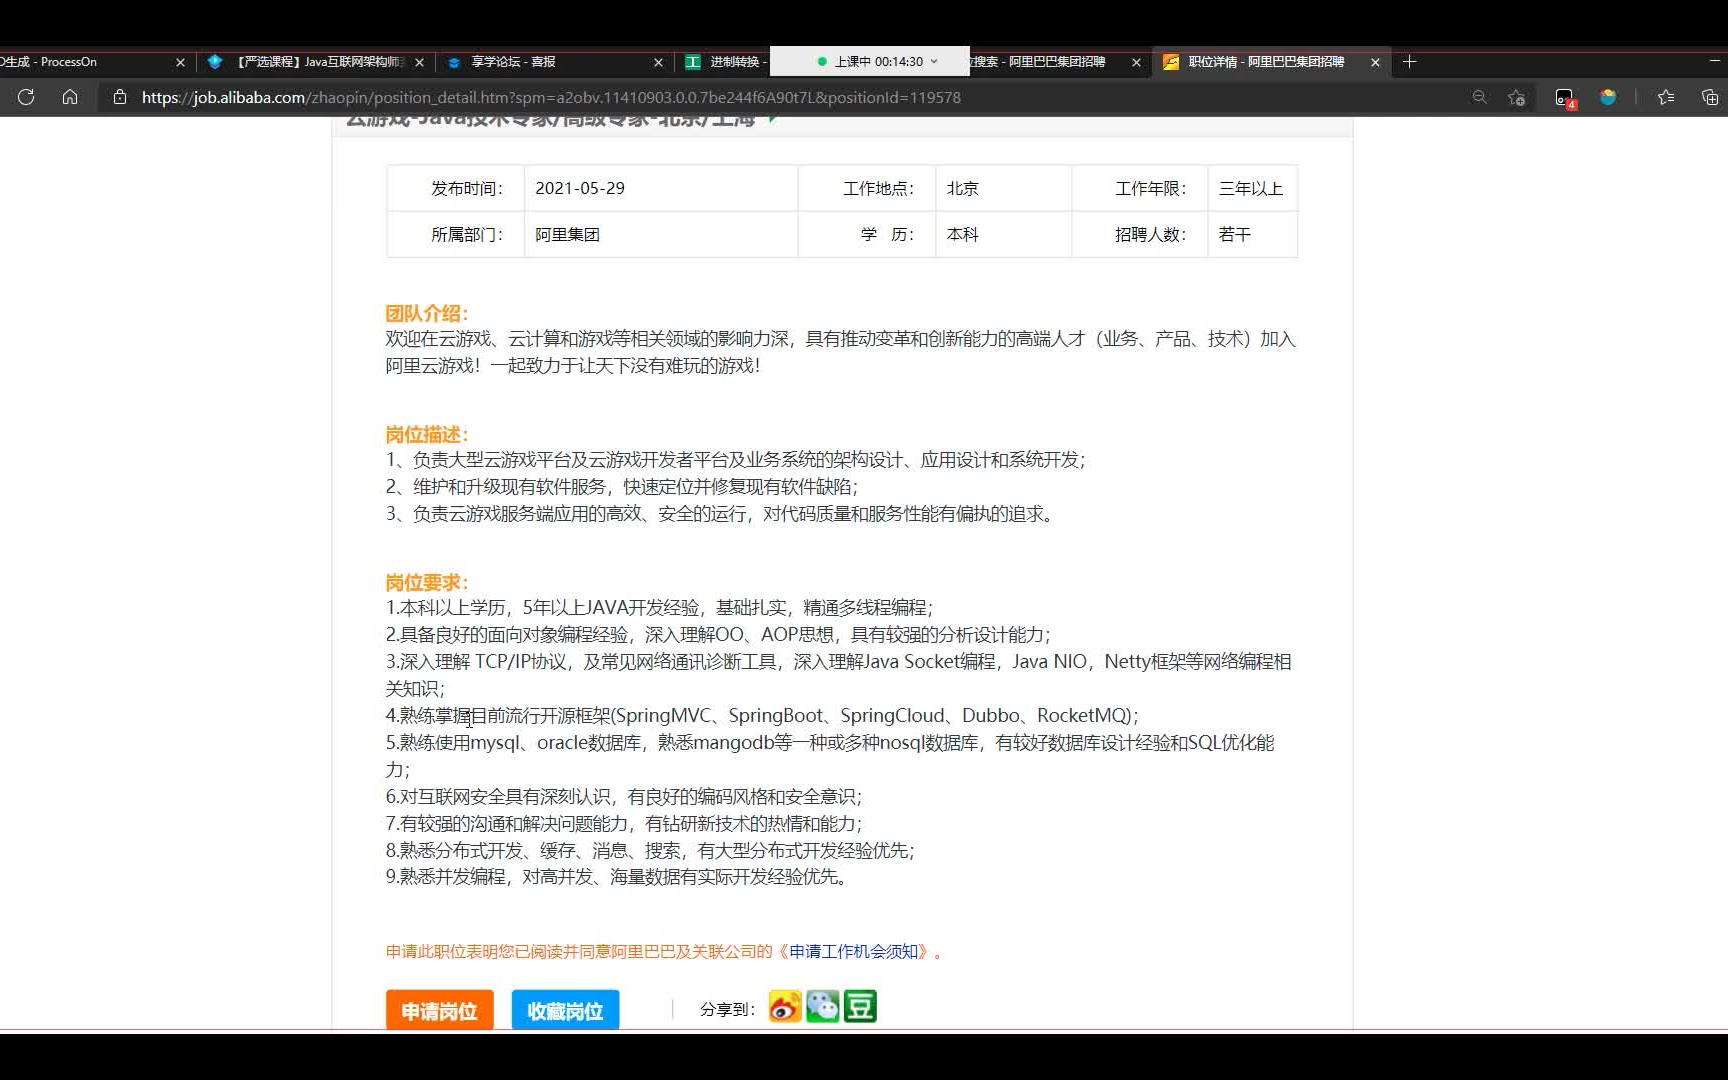
Task: Share job to Weibo icon
Action: pyautogui.click(x=785, y=1007)
